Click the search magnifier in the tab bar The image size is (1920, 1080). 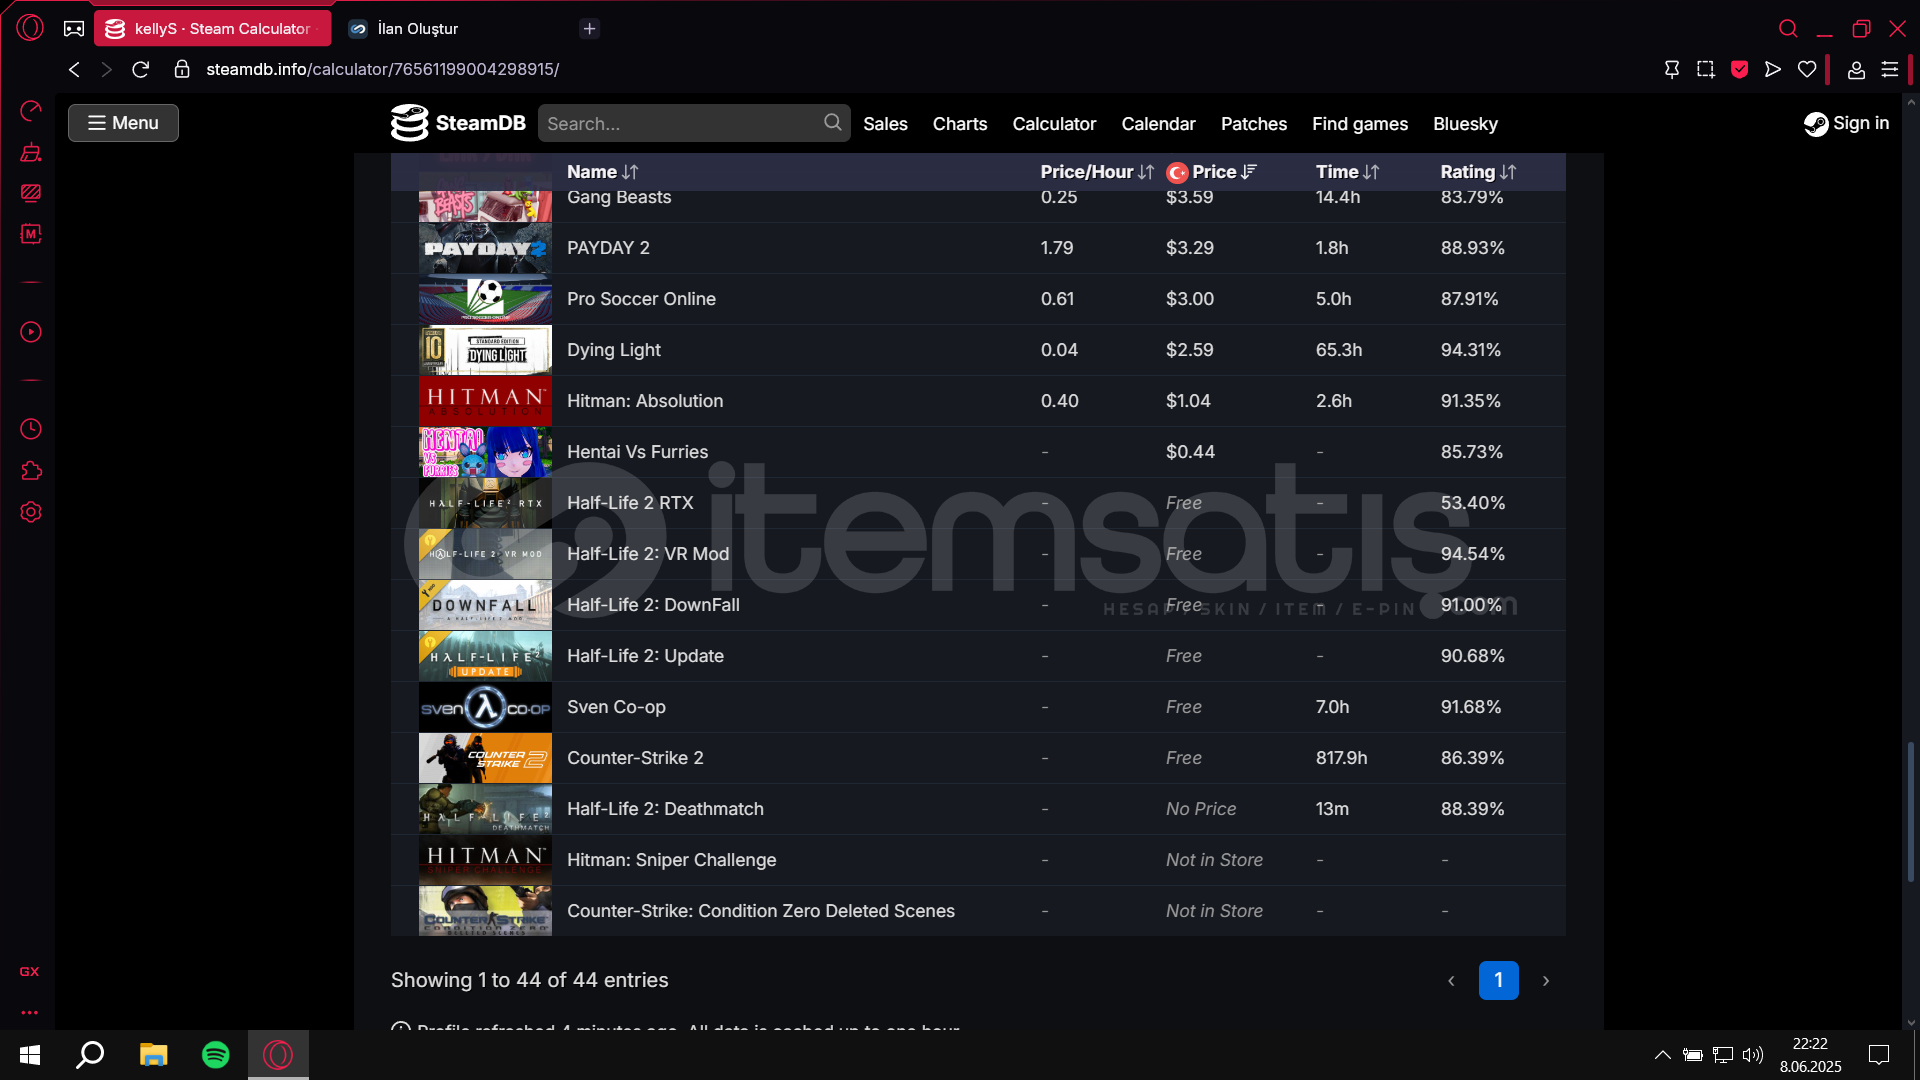coord(1788,29)
